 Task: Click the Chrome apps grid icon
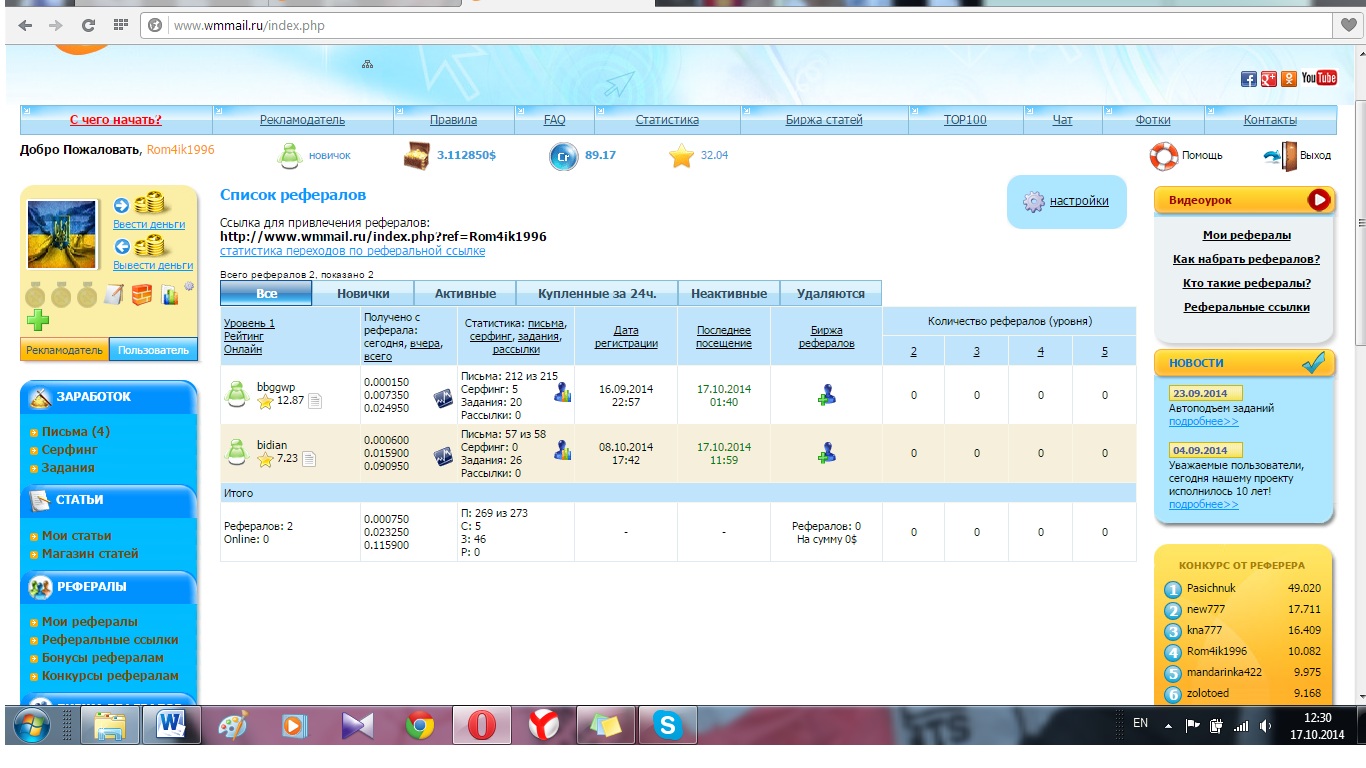coord(121,25)
